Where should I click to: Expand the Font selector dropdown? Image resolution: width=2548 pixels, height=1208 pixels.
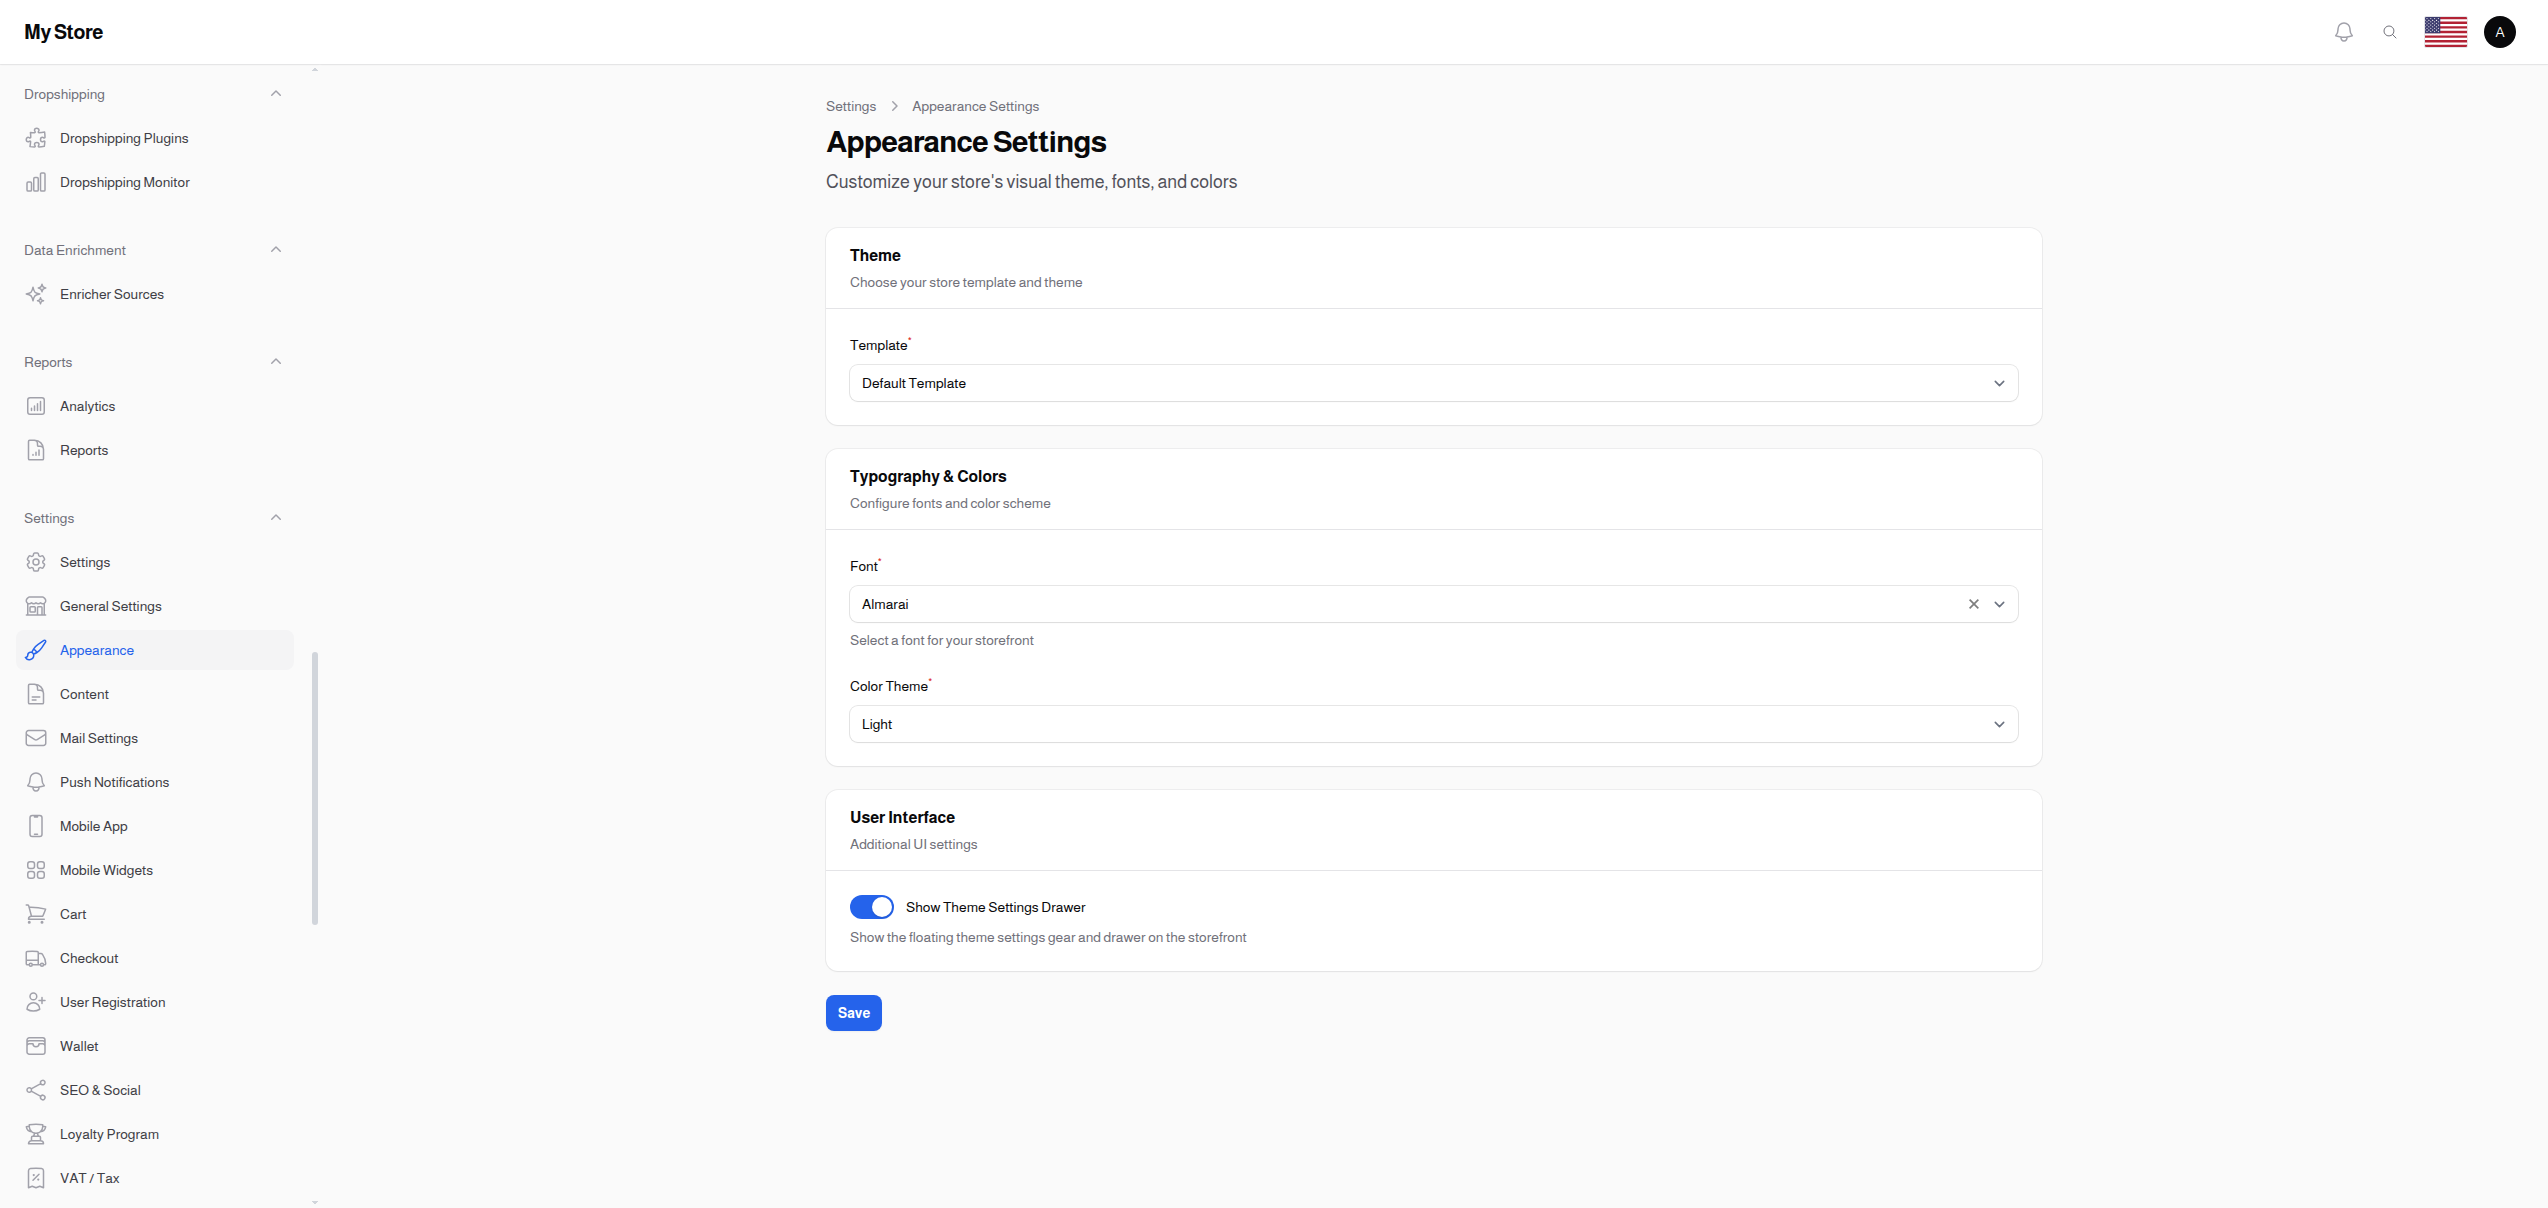point(1999,604)
